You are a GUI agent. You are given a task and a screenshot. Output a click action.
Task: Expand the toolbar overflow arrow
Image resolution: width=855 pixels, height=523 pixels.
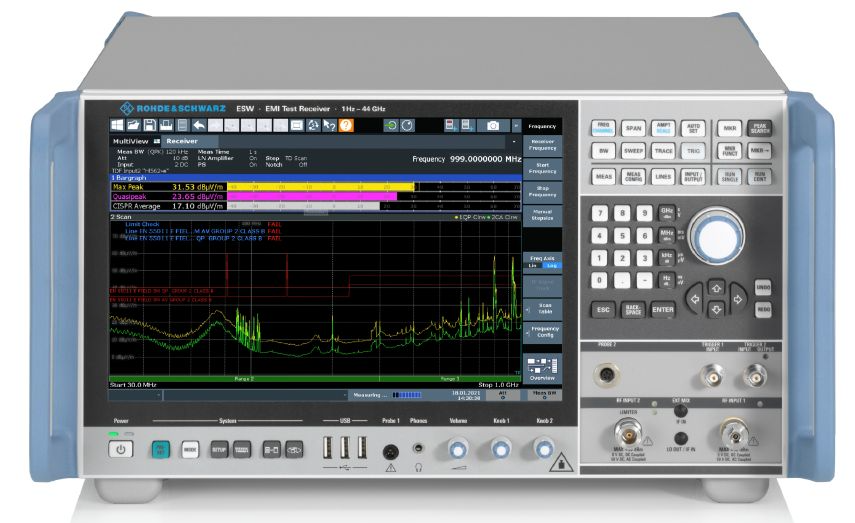(x=516, y=125)
